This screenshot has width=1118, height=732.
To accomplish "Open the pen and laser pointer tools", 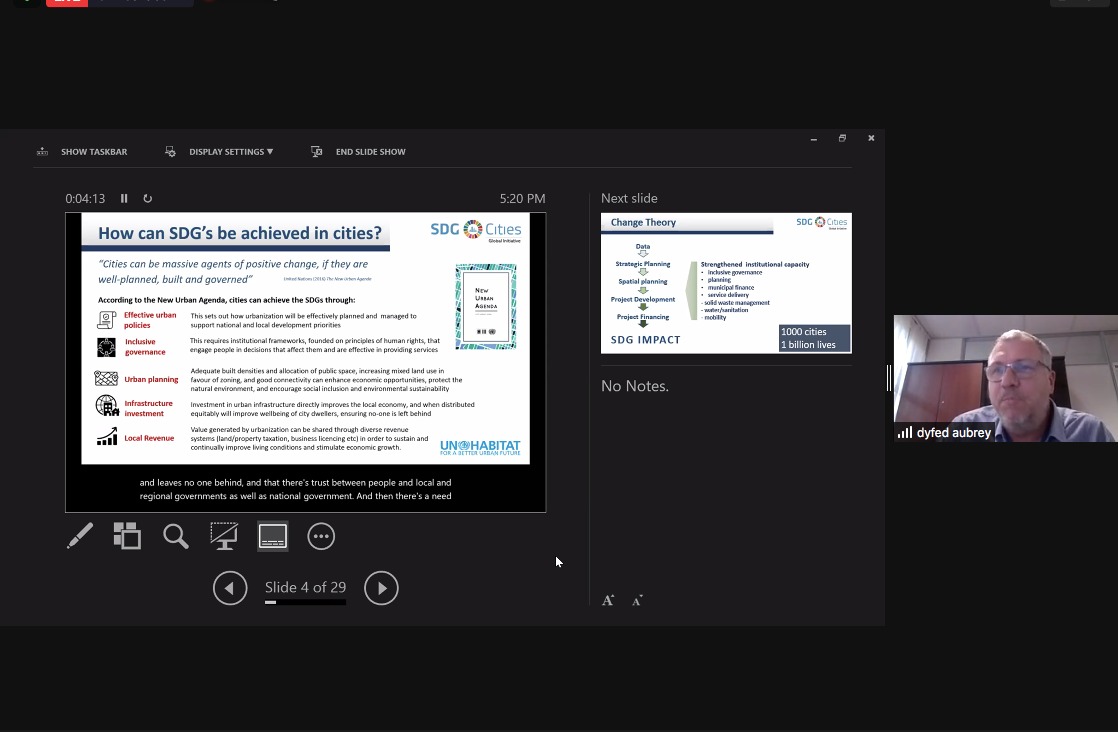I will point(80,536).
